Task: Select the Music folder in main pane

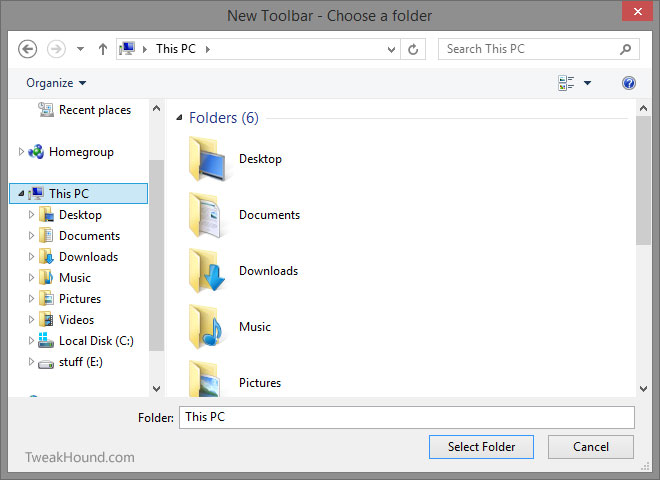Action: click(x=210, y=327)
